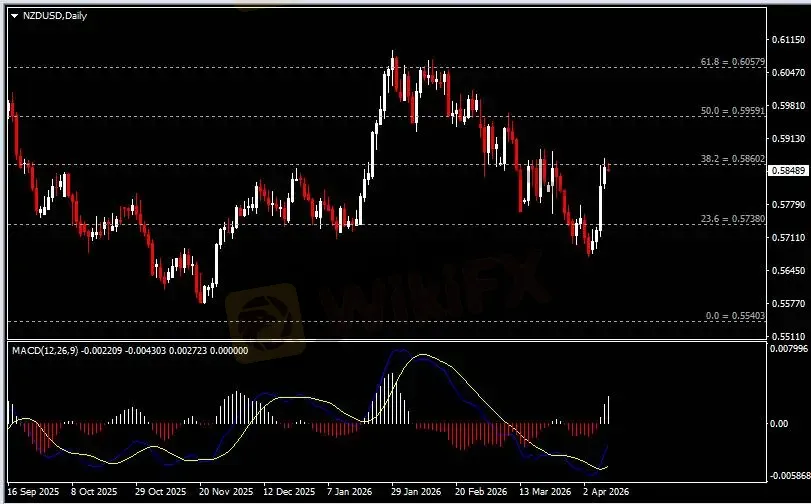The width and height of the screenshot is (811, 504).
Task: Click the MACD scale value -0.005868
Action: tap(790, 476)
